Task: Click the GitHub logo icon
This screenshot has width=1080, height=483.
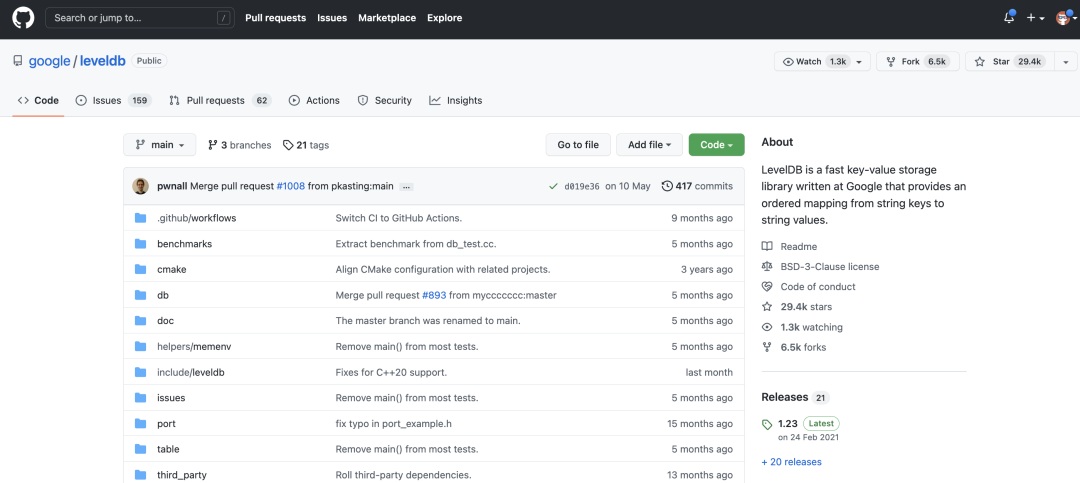Action: (x=23, y=18)
